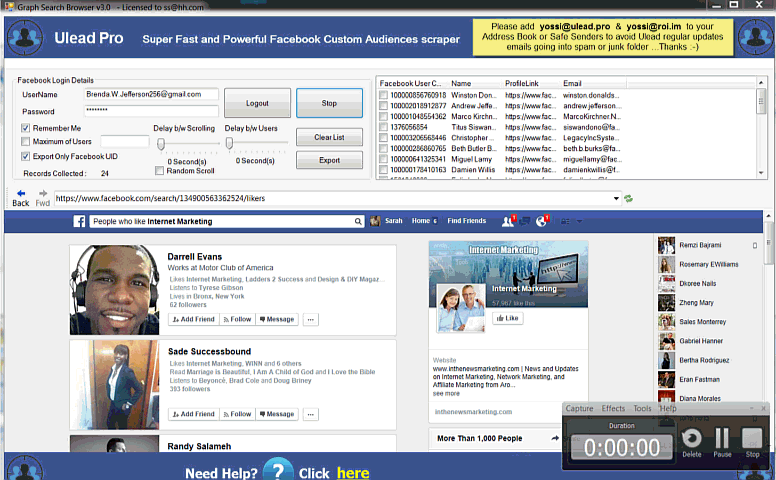
Task: Click the Delay b/w Users slider handle
Action: [x=229, y=143]
